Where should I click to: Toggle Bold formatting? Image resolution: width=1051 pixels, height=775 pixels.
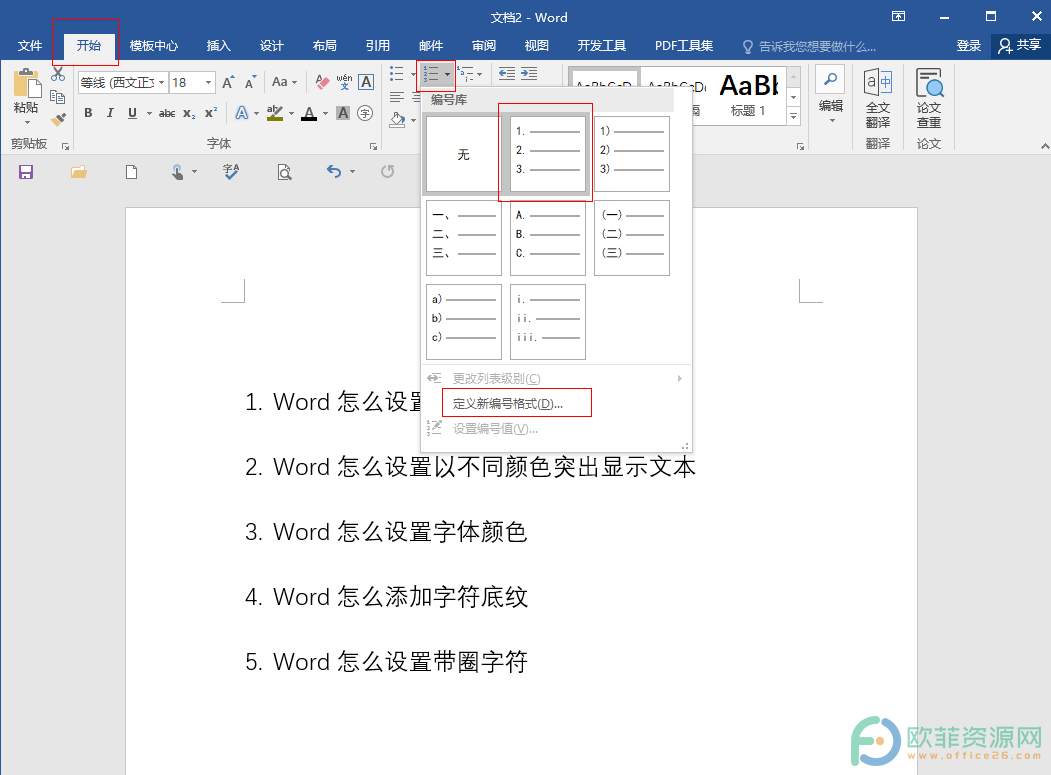click(x=88, y=113)
